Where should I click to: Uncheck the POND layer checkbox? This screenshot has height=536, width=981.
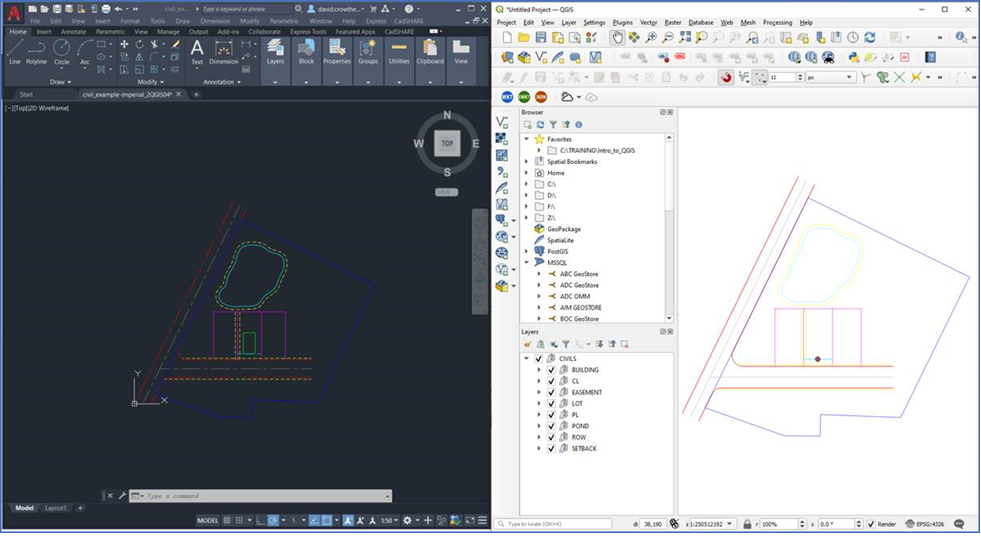(551, 427)
